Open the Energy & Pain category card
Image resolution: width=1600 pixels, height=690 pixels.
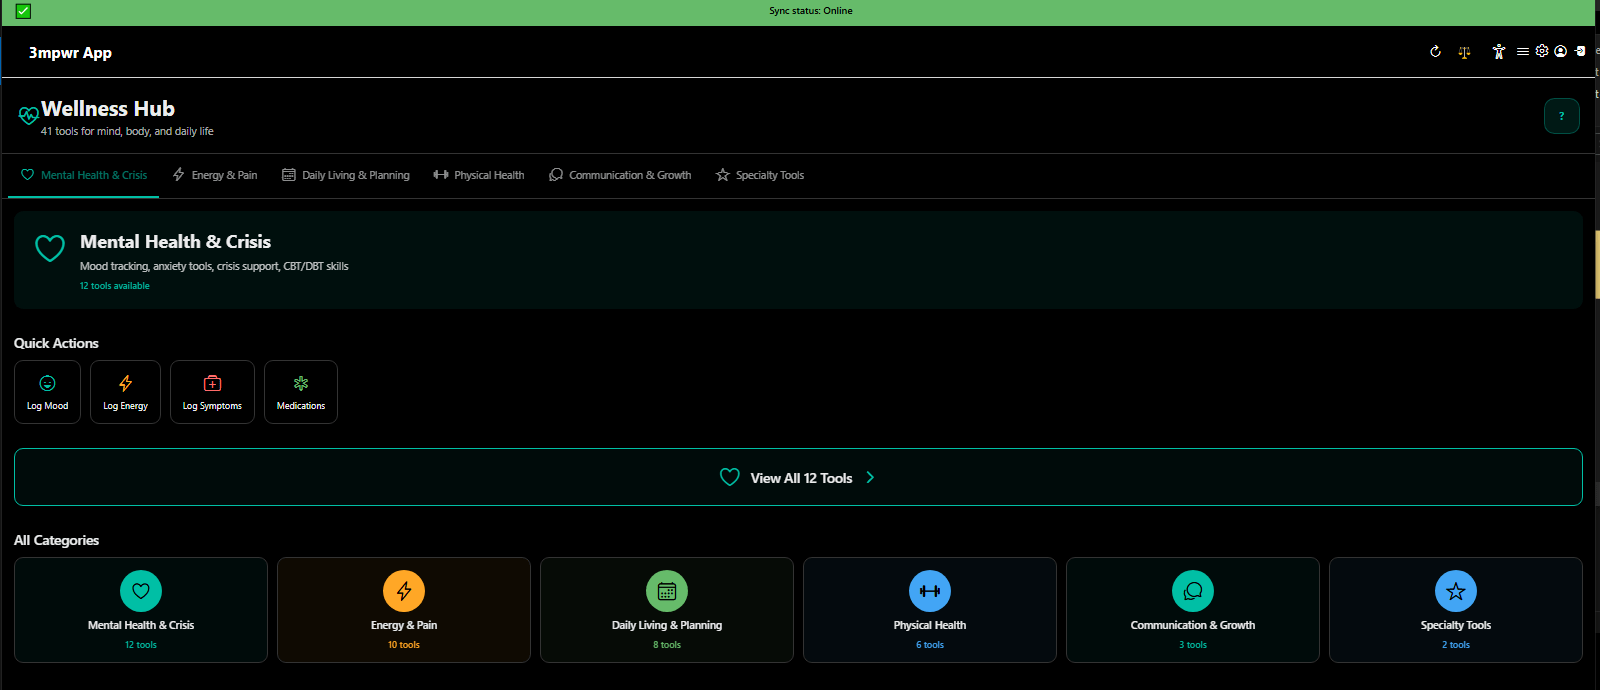point(404,610)
